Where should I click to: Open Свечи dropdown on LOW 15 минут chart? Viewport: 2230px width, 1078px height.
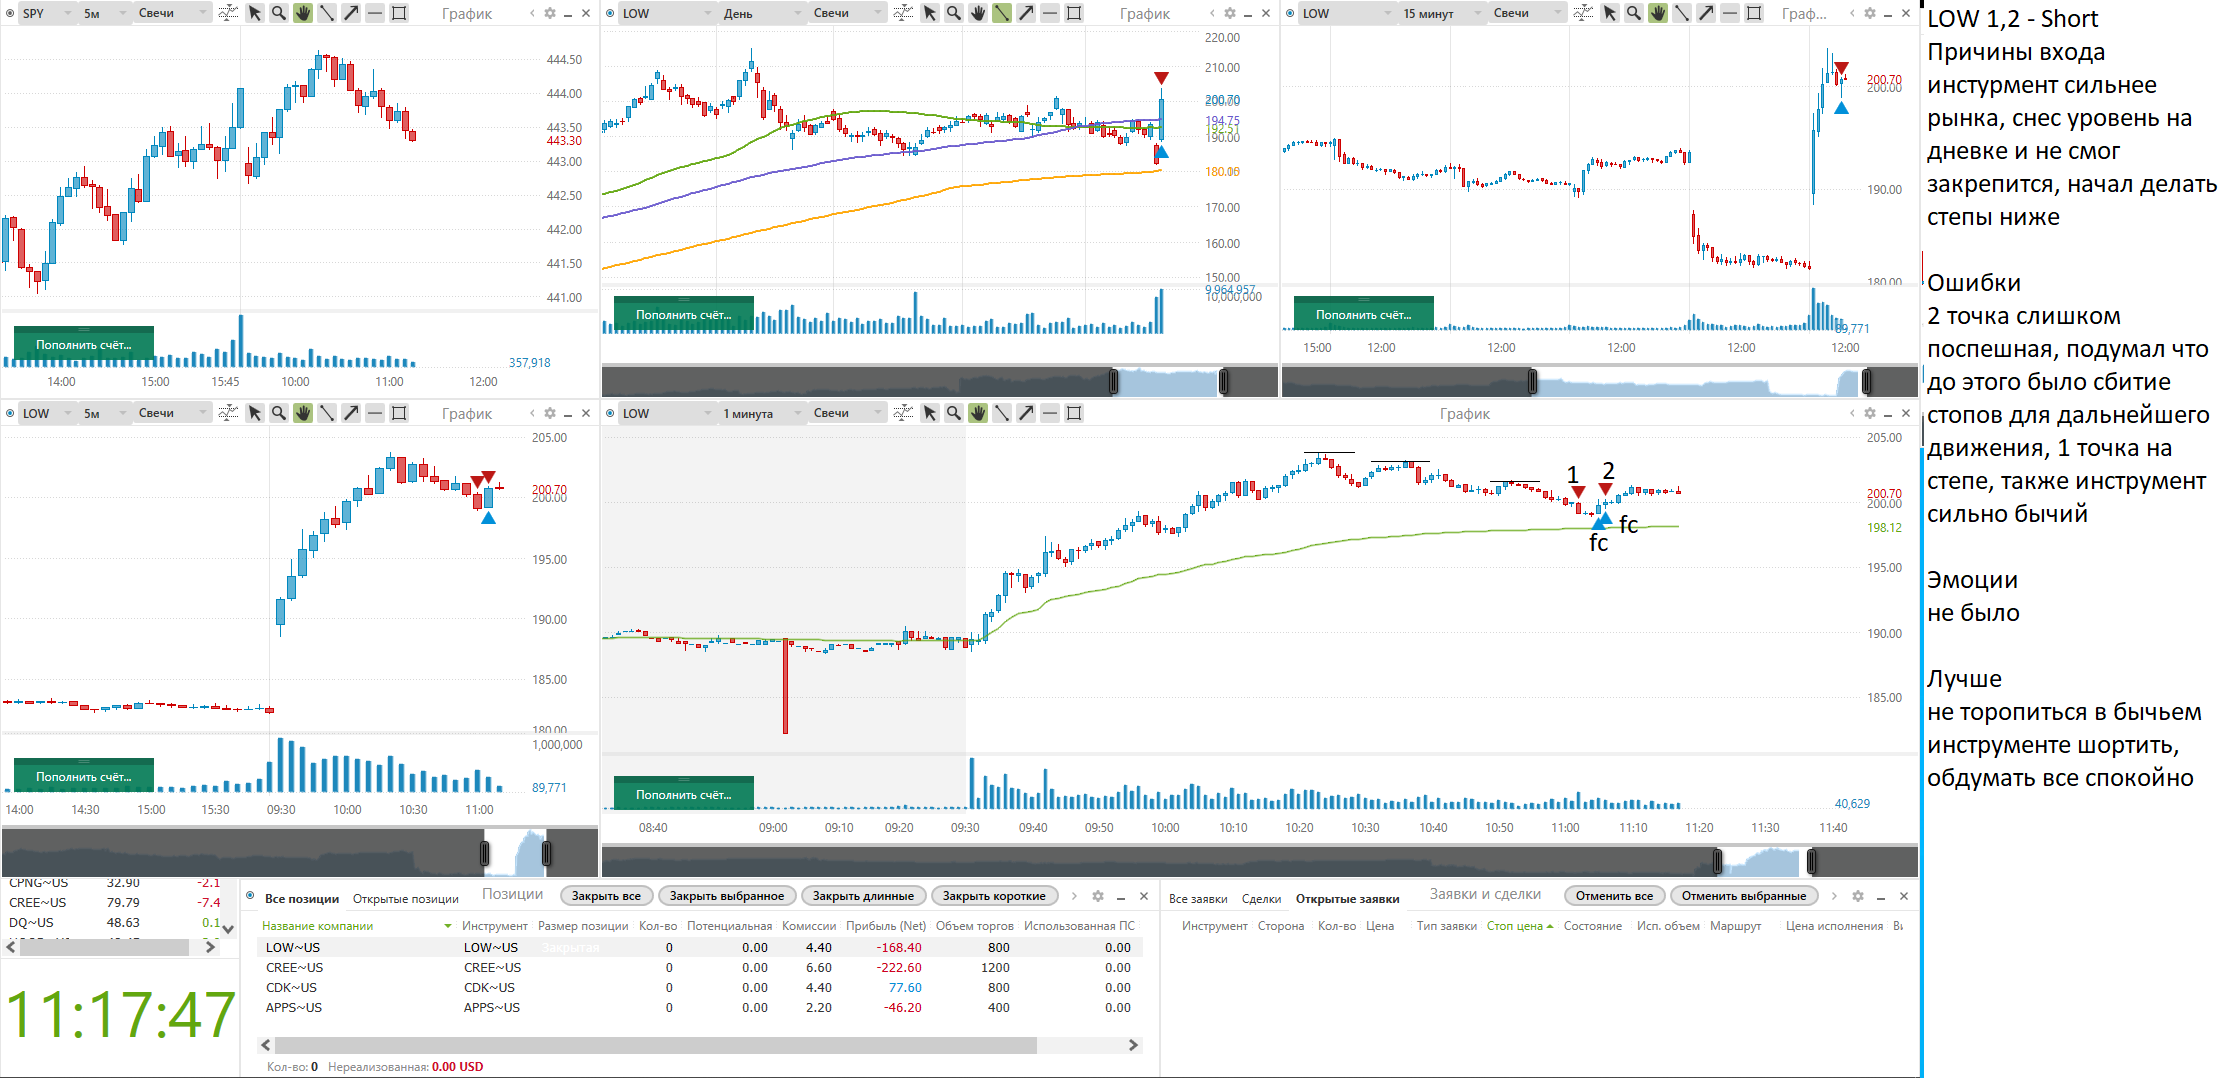(1527, 13)
